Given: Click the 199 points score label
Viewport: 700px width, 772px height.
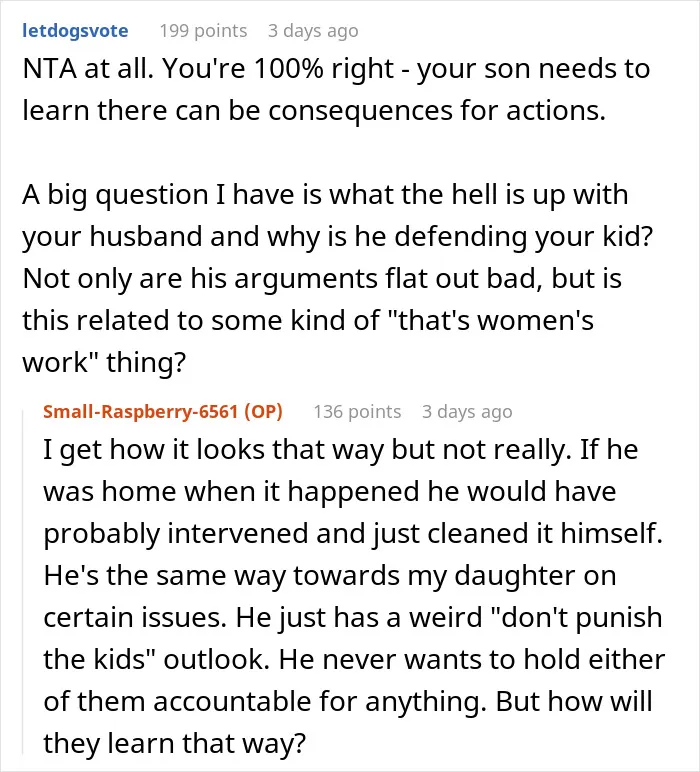Looking at the screenshot, I should click(x=203, y=31).
